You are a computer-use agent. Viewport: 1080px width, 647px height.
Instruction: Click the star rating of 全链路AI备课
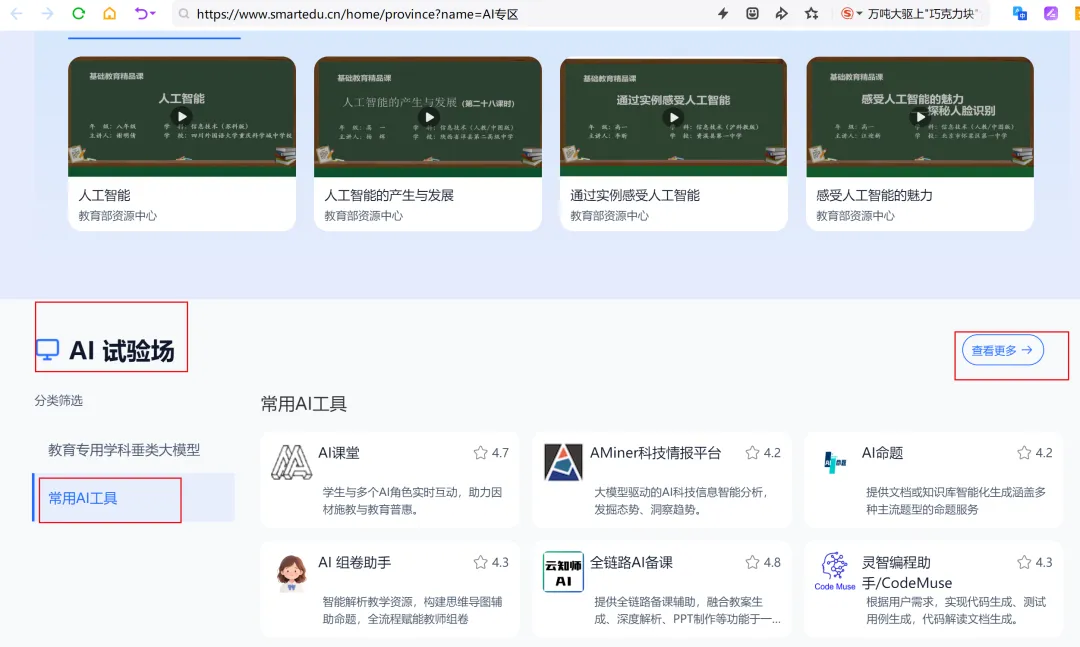pyautogui.click(x=763, y=562)
